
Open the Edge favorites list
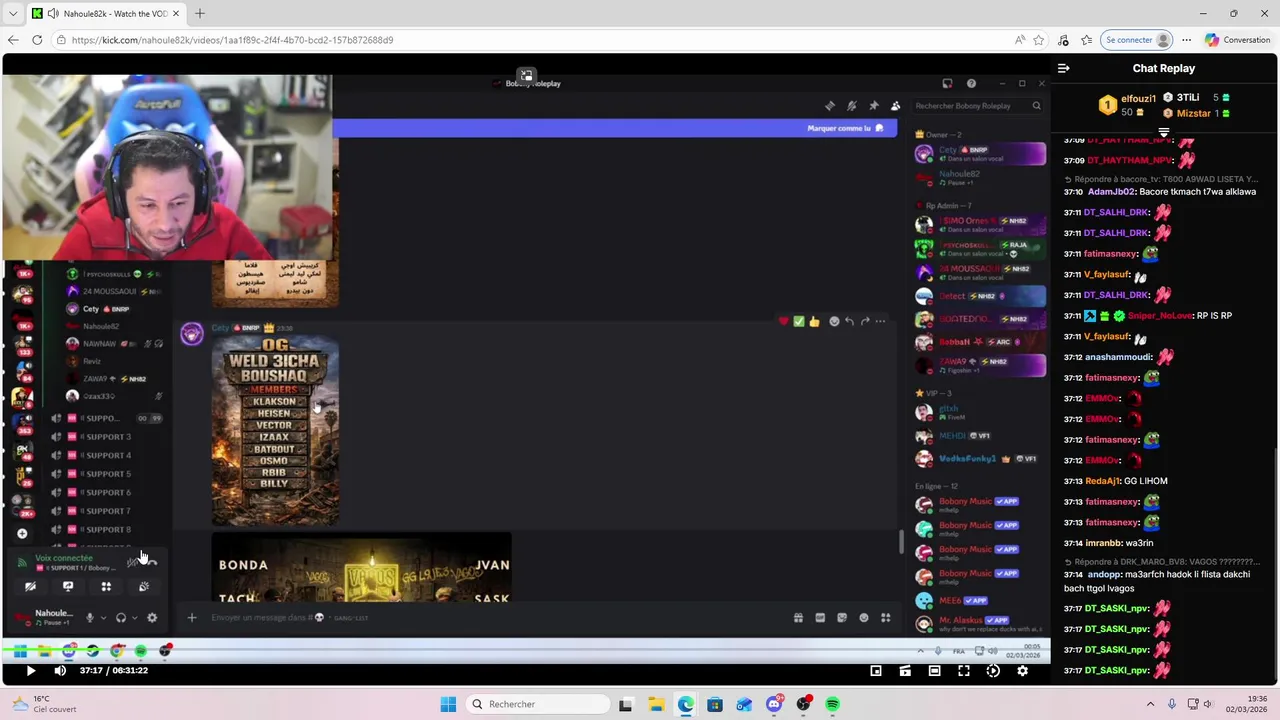tap(1086, 40)
